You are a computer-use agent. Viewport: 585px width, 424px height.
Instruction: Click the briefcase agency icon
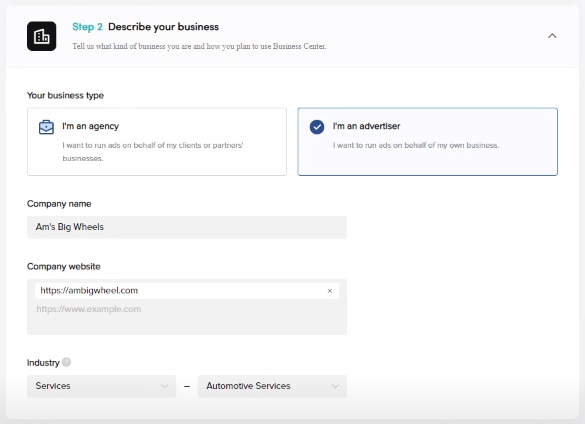(x=46, y=127)
